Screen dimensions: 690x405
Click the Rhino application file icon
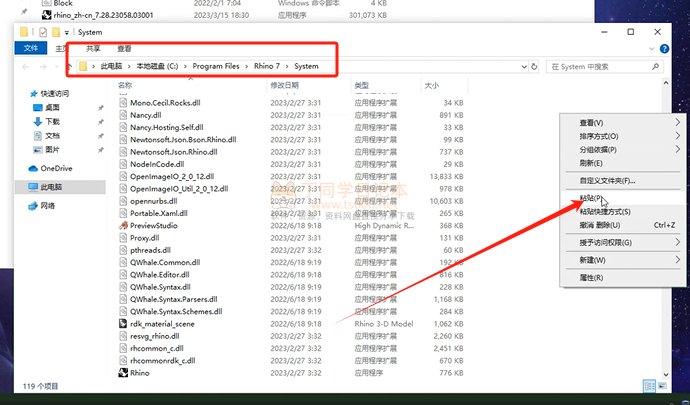coord(123,372)
